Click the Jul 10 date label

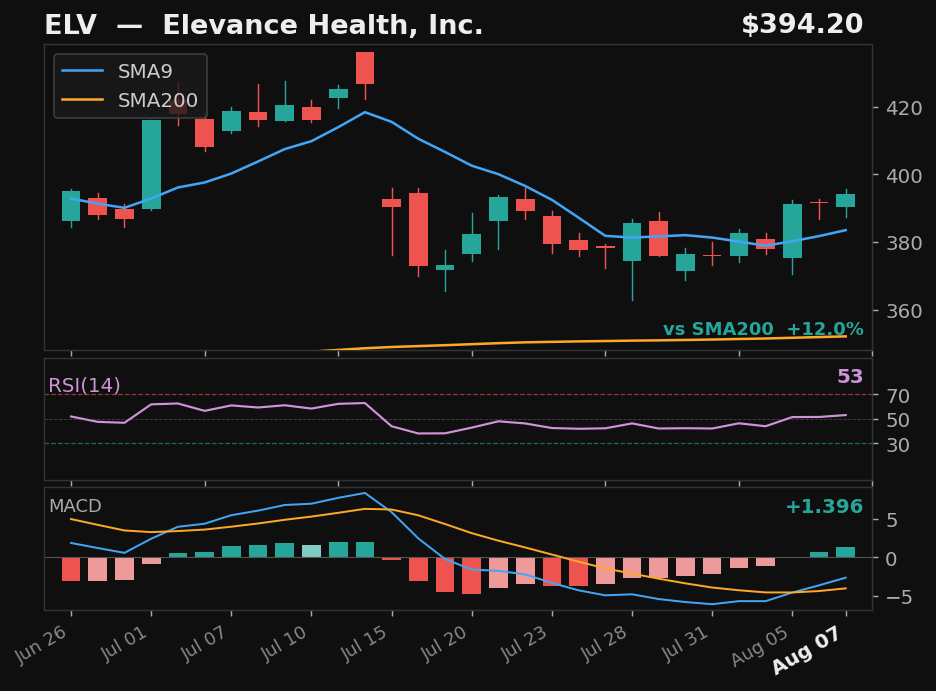[x=283, y=643]
